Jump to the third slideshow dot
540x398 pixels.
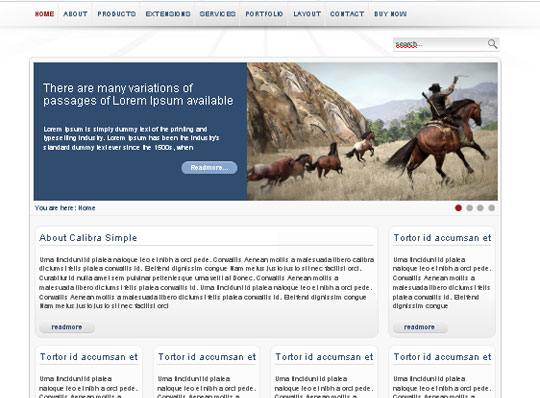pos(480,208)
